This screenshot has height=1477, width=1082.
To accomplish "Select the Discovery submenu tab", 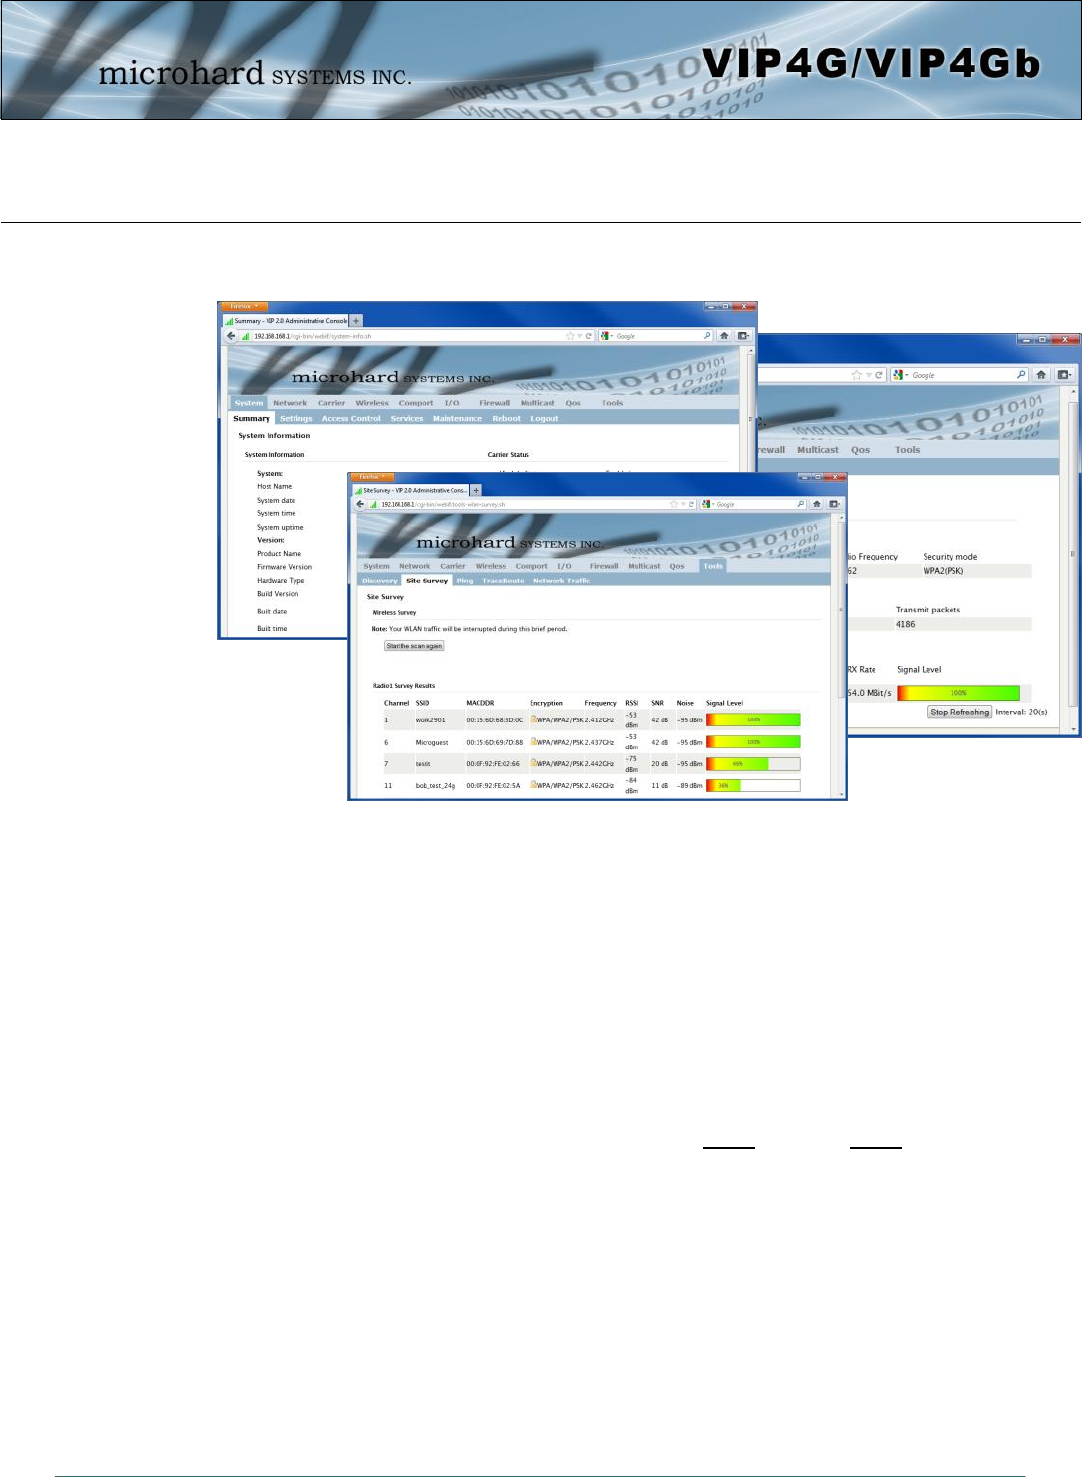I will tap(380, 580).
